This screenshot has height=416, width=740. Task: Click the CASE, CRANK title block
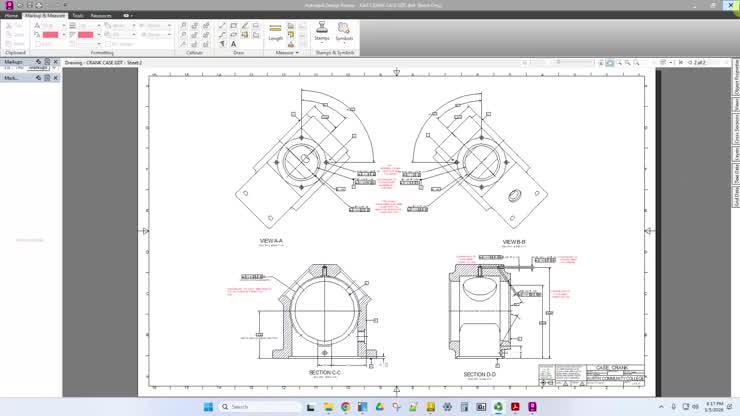[x=612, y=367]
